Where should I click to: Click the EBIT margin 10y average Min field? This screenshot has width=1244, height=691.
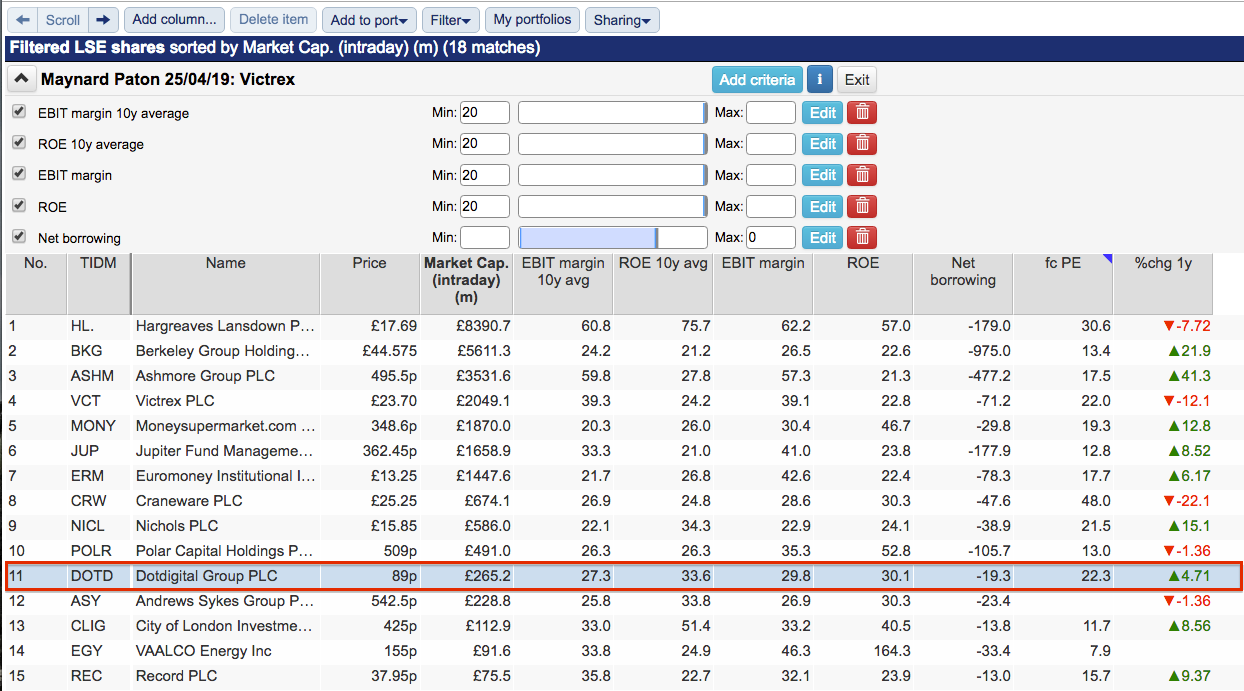pyautogui.click(x=485, y=113)
